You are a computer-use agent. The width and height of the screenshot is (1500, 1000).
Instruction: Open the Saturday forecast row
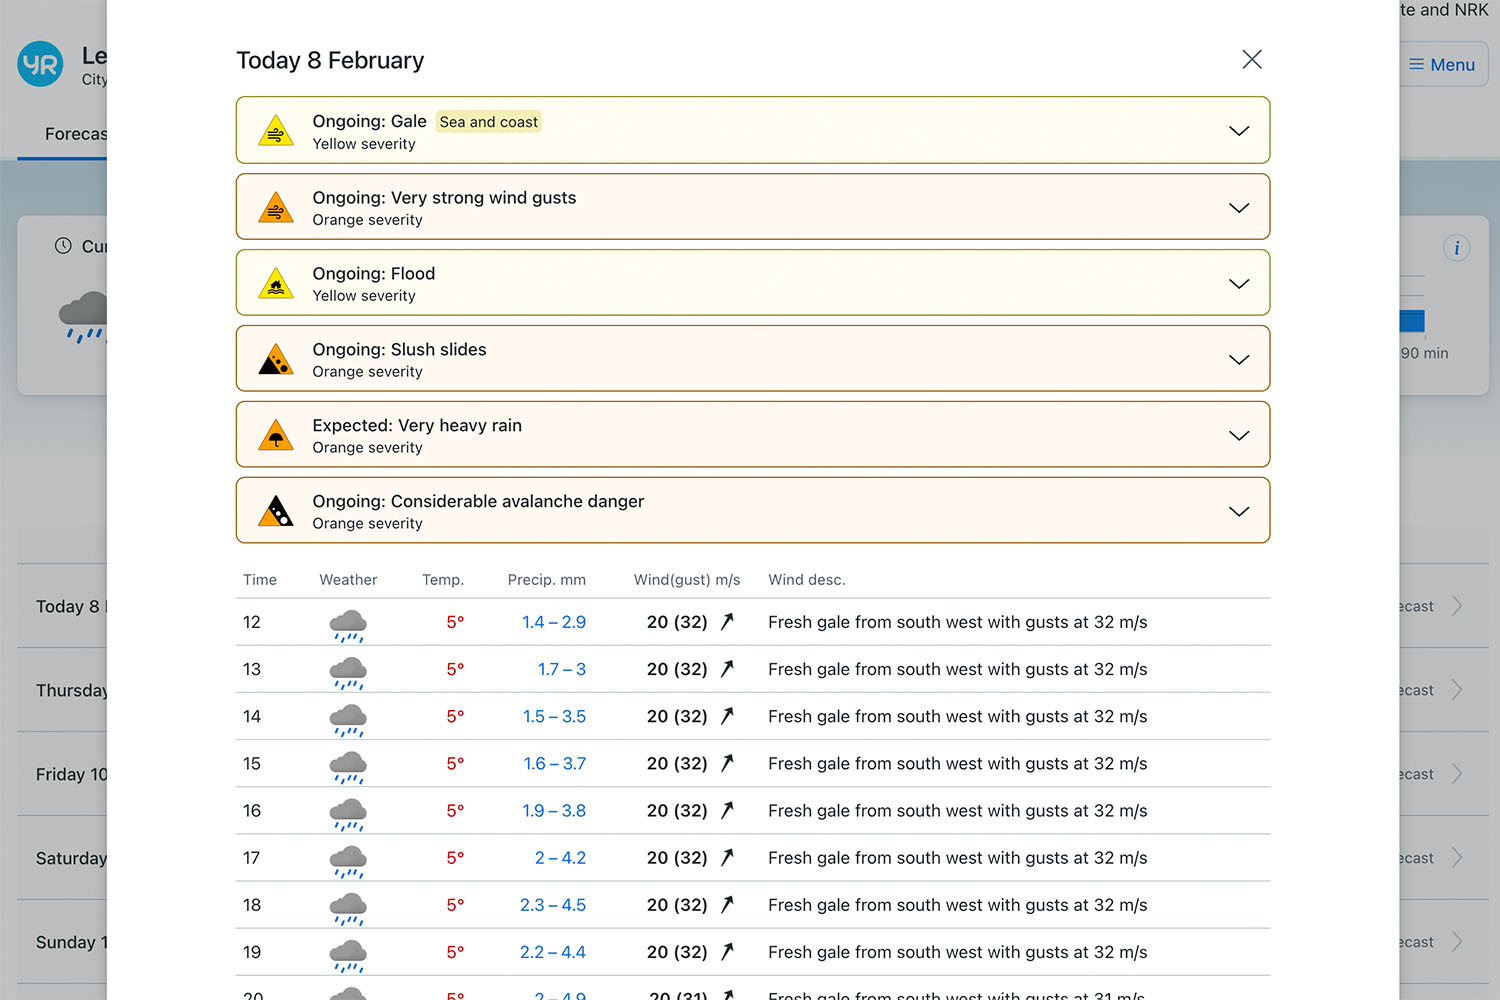70,859
